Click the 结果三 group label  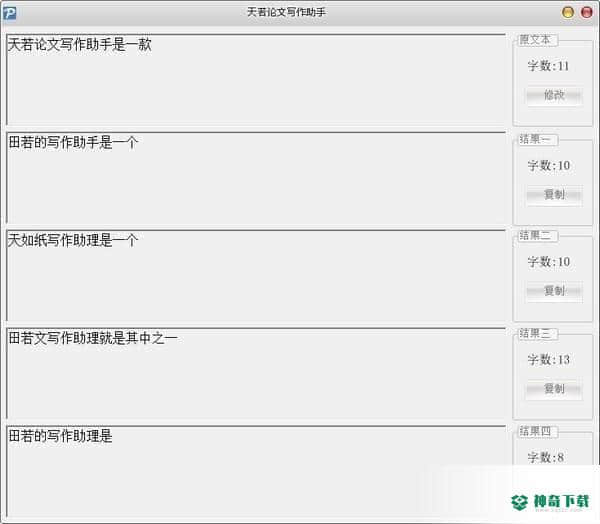click(535, 333)
